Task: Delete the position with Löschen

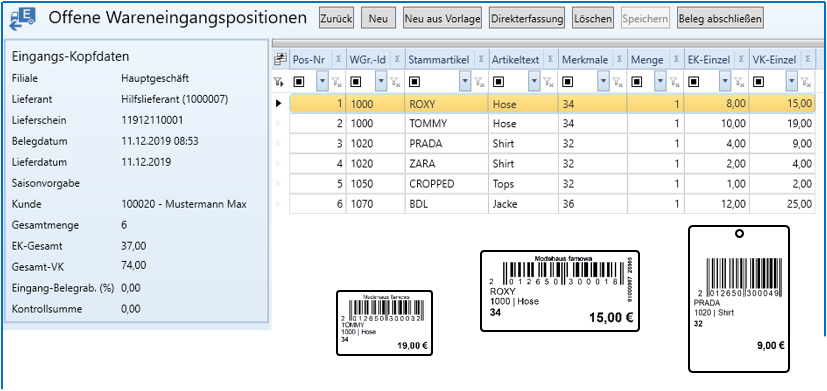Action: tap(593, 18)
